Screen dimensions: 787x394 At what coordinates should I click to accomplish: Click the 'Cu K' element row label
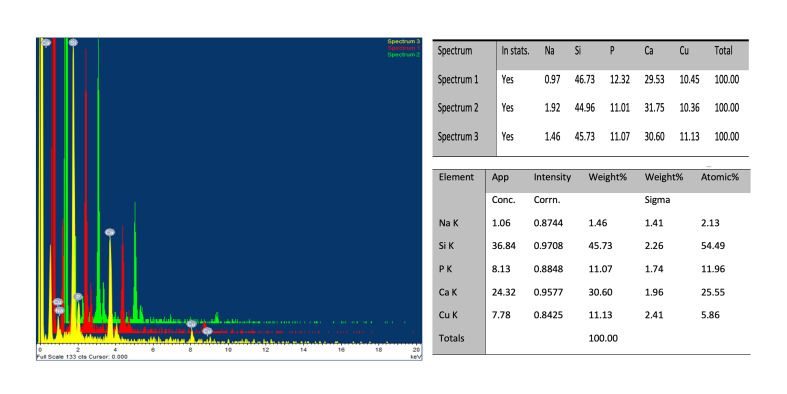(x=448, y=315)
